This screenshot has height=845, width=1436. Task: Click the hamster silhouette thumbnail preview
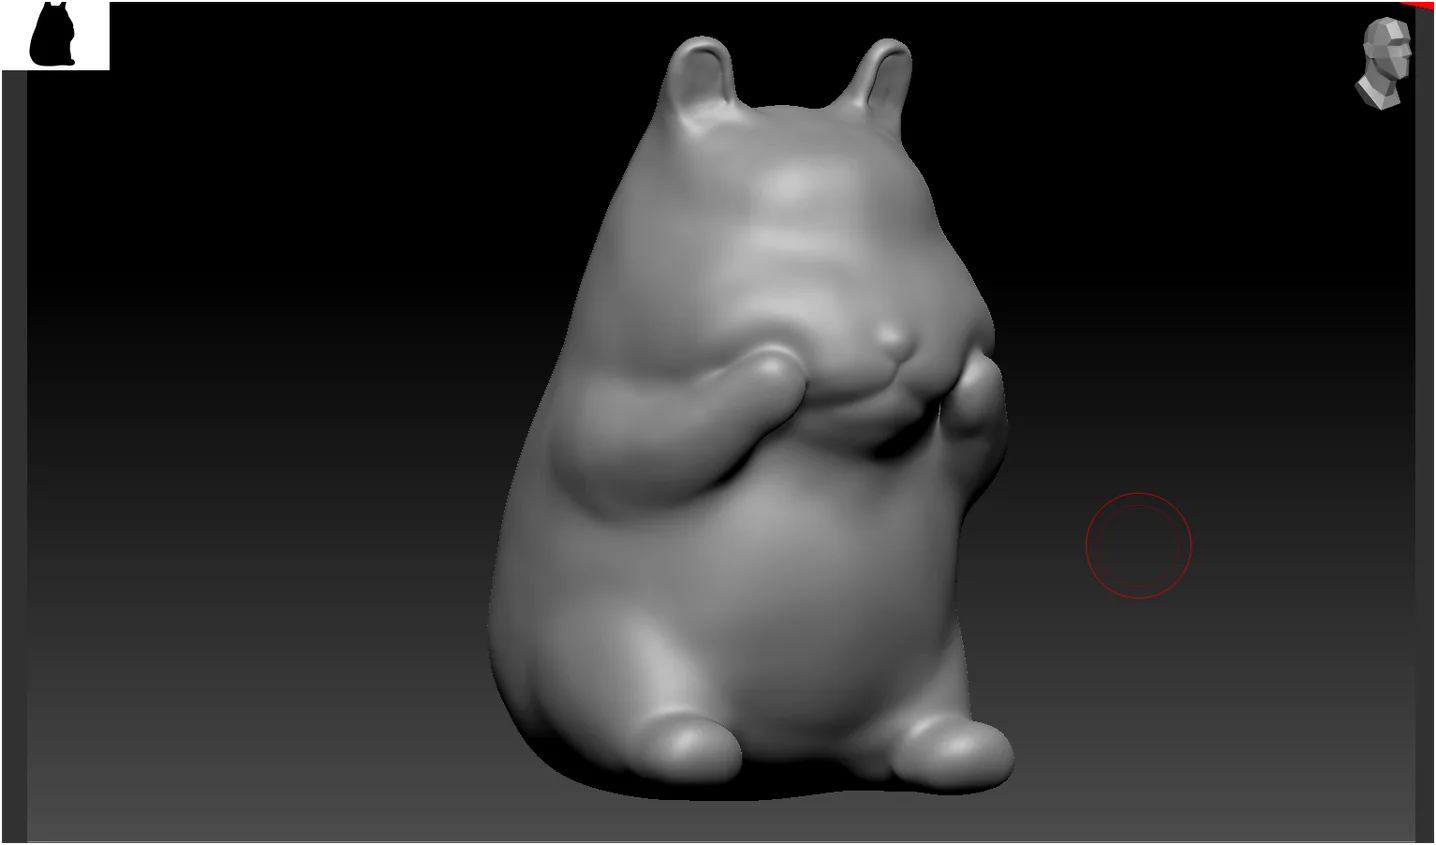click(x=55, y=35)
